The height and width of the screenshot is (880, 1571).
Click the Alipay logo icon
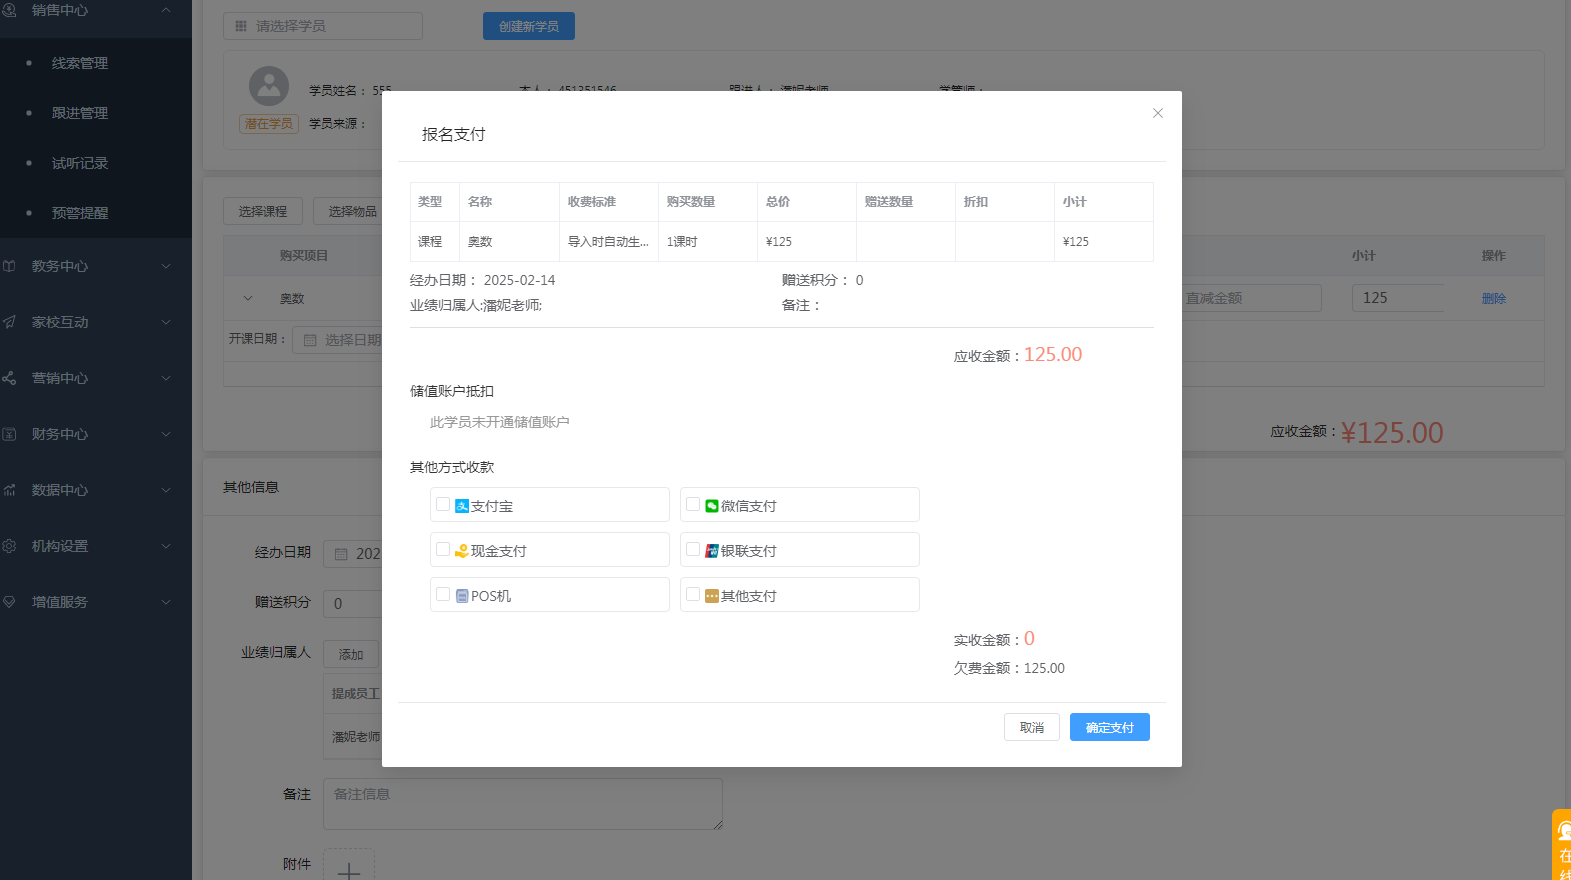click(x=462, y=506)
